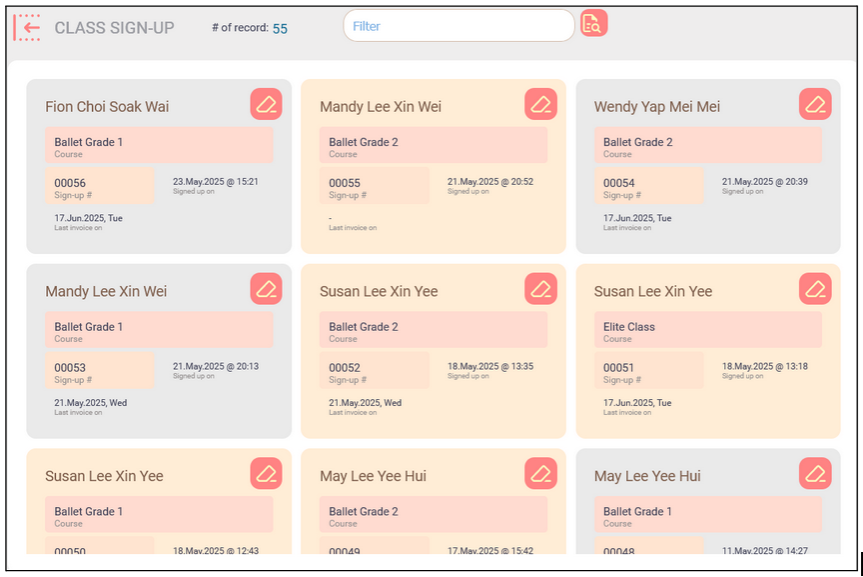Edit May Lee Yee Hui's Ballet Grade 2 record

(540, 473)
